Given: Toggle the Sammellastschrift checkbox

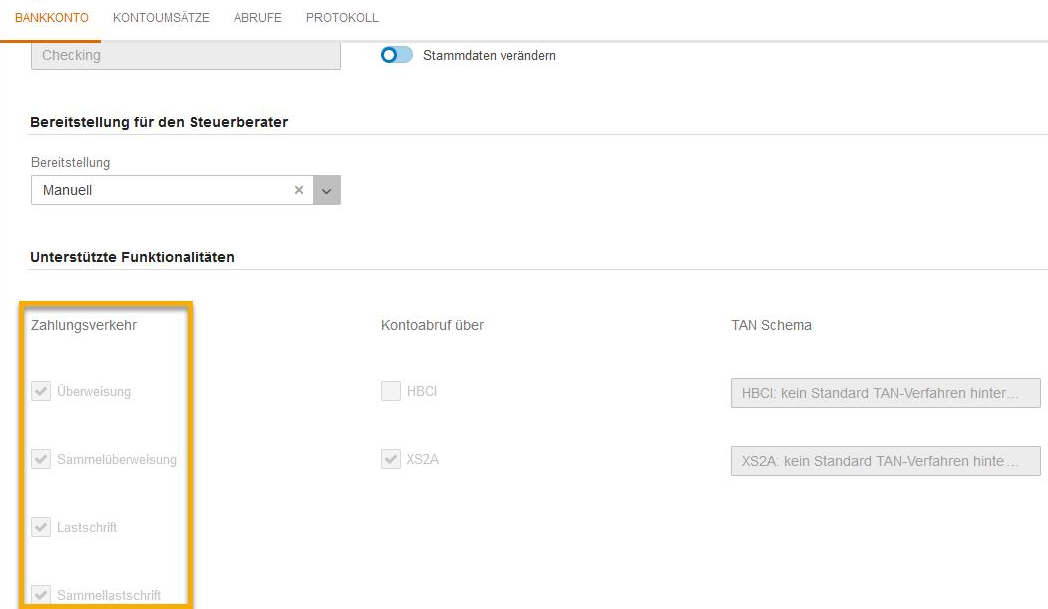Looking at the screenshot, I should click(41, 595).
